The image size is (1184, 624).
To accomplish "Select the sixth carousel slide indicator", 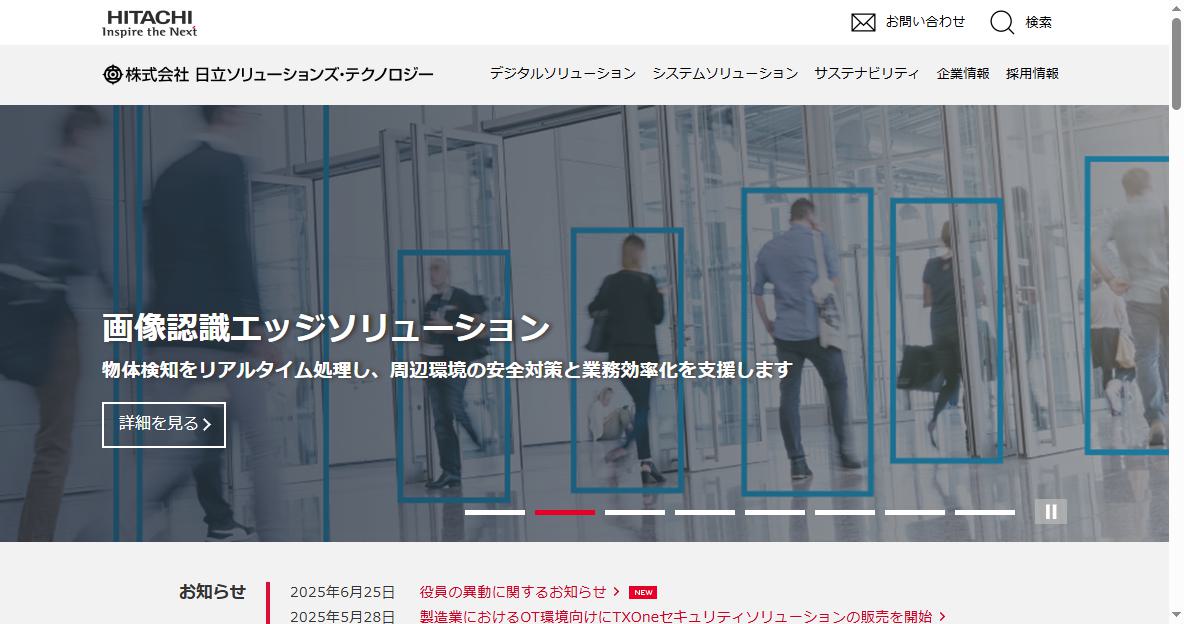I will click(x=845, y=512).
